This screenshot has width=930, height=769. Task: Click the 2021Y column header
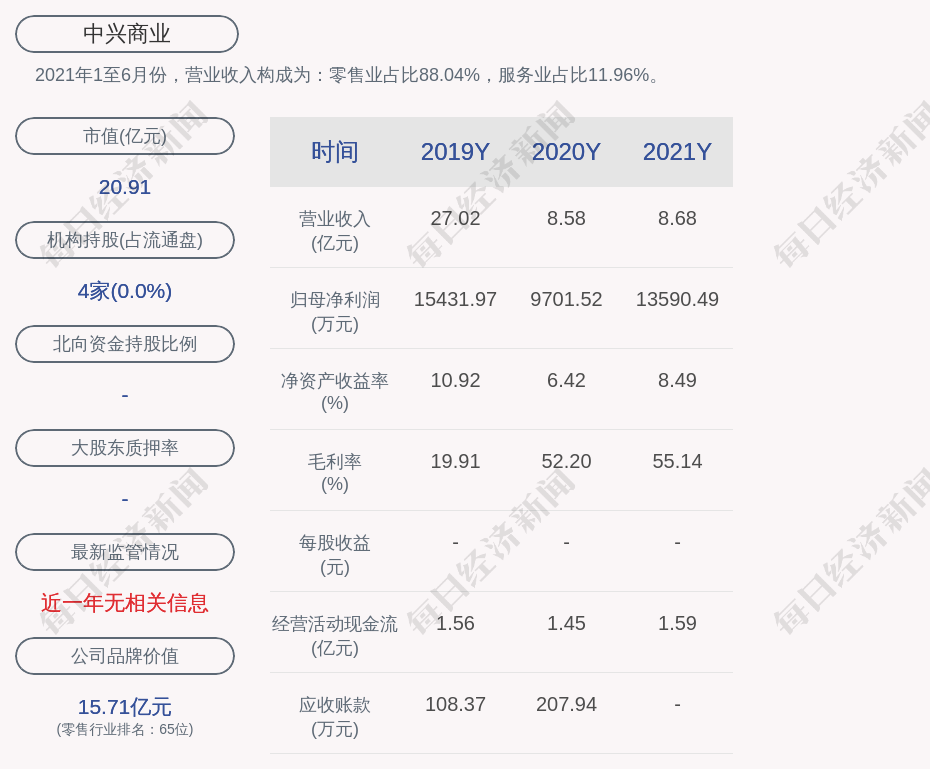[x=677, y=152]
